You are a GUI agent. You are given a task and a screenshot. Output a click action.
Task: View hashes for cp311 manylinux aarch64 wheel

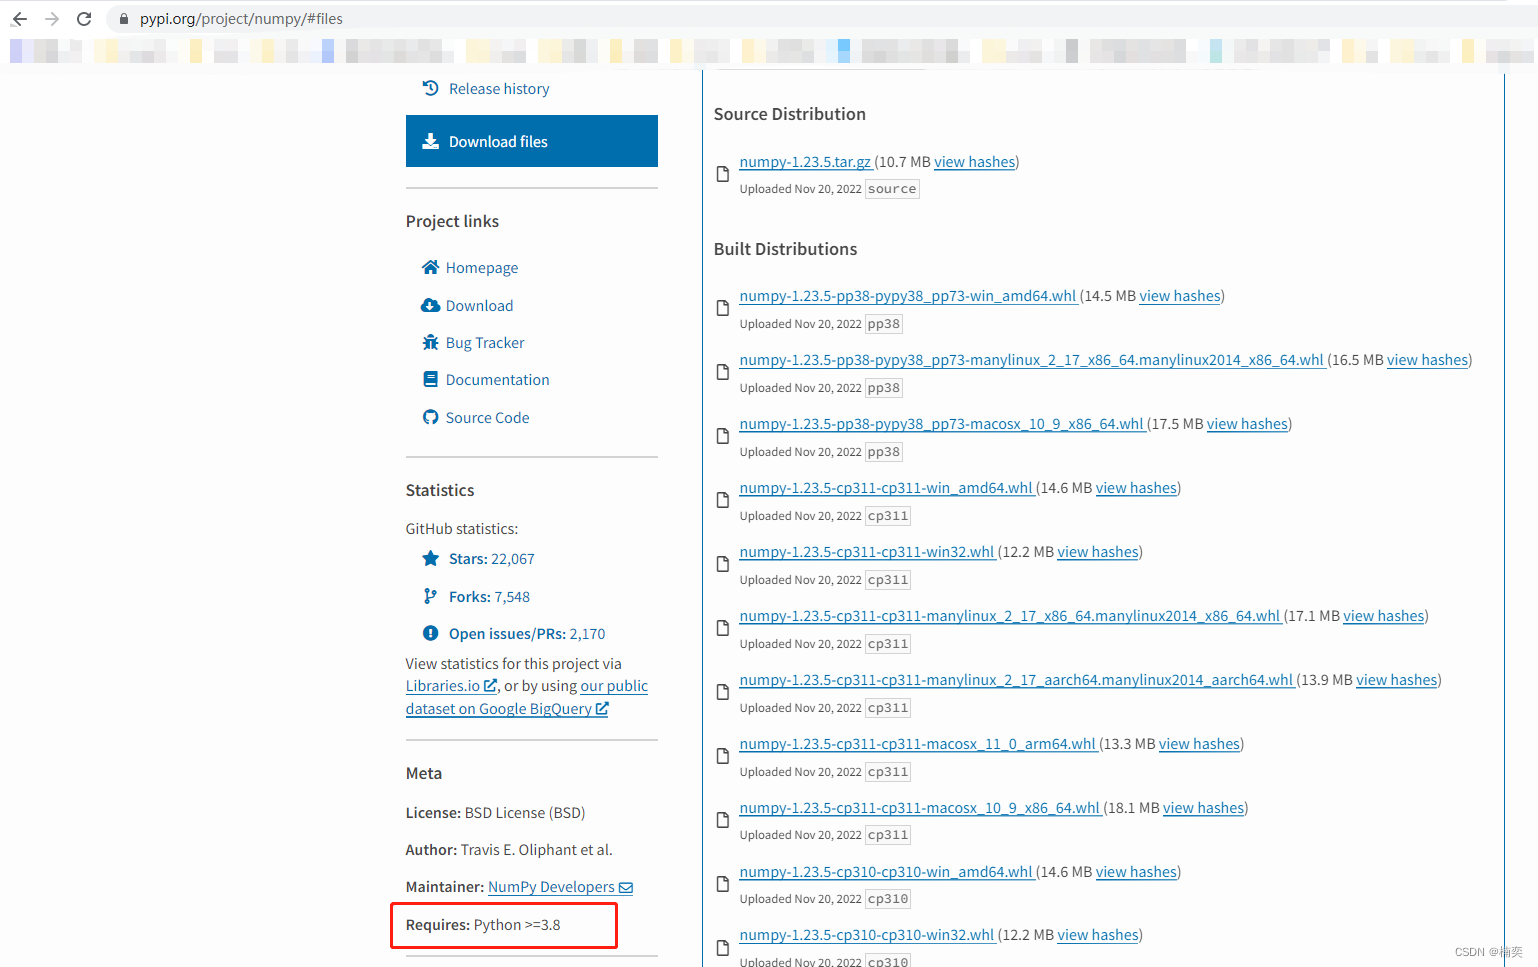[x=1397, y=680]
